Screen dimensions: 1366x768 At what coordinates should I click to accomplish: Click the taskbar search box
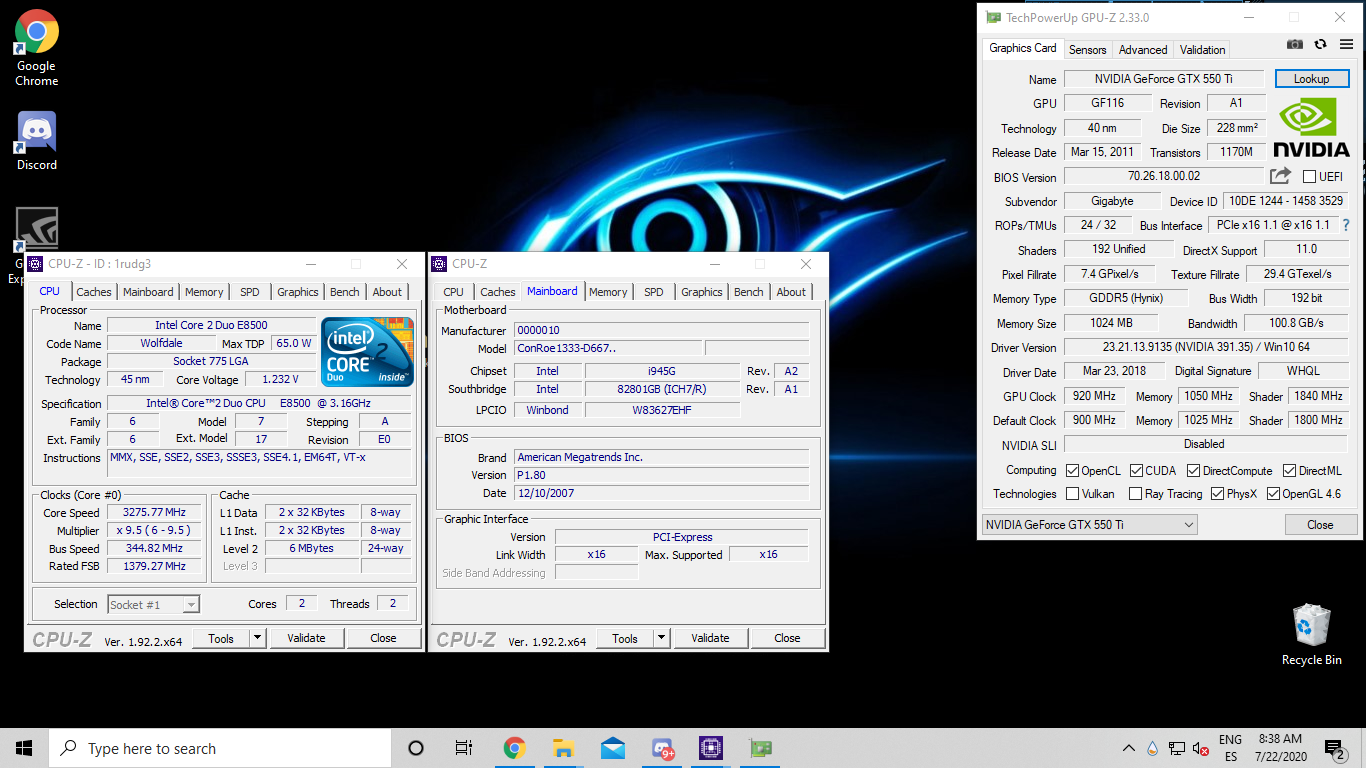220,748
